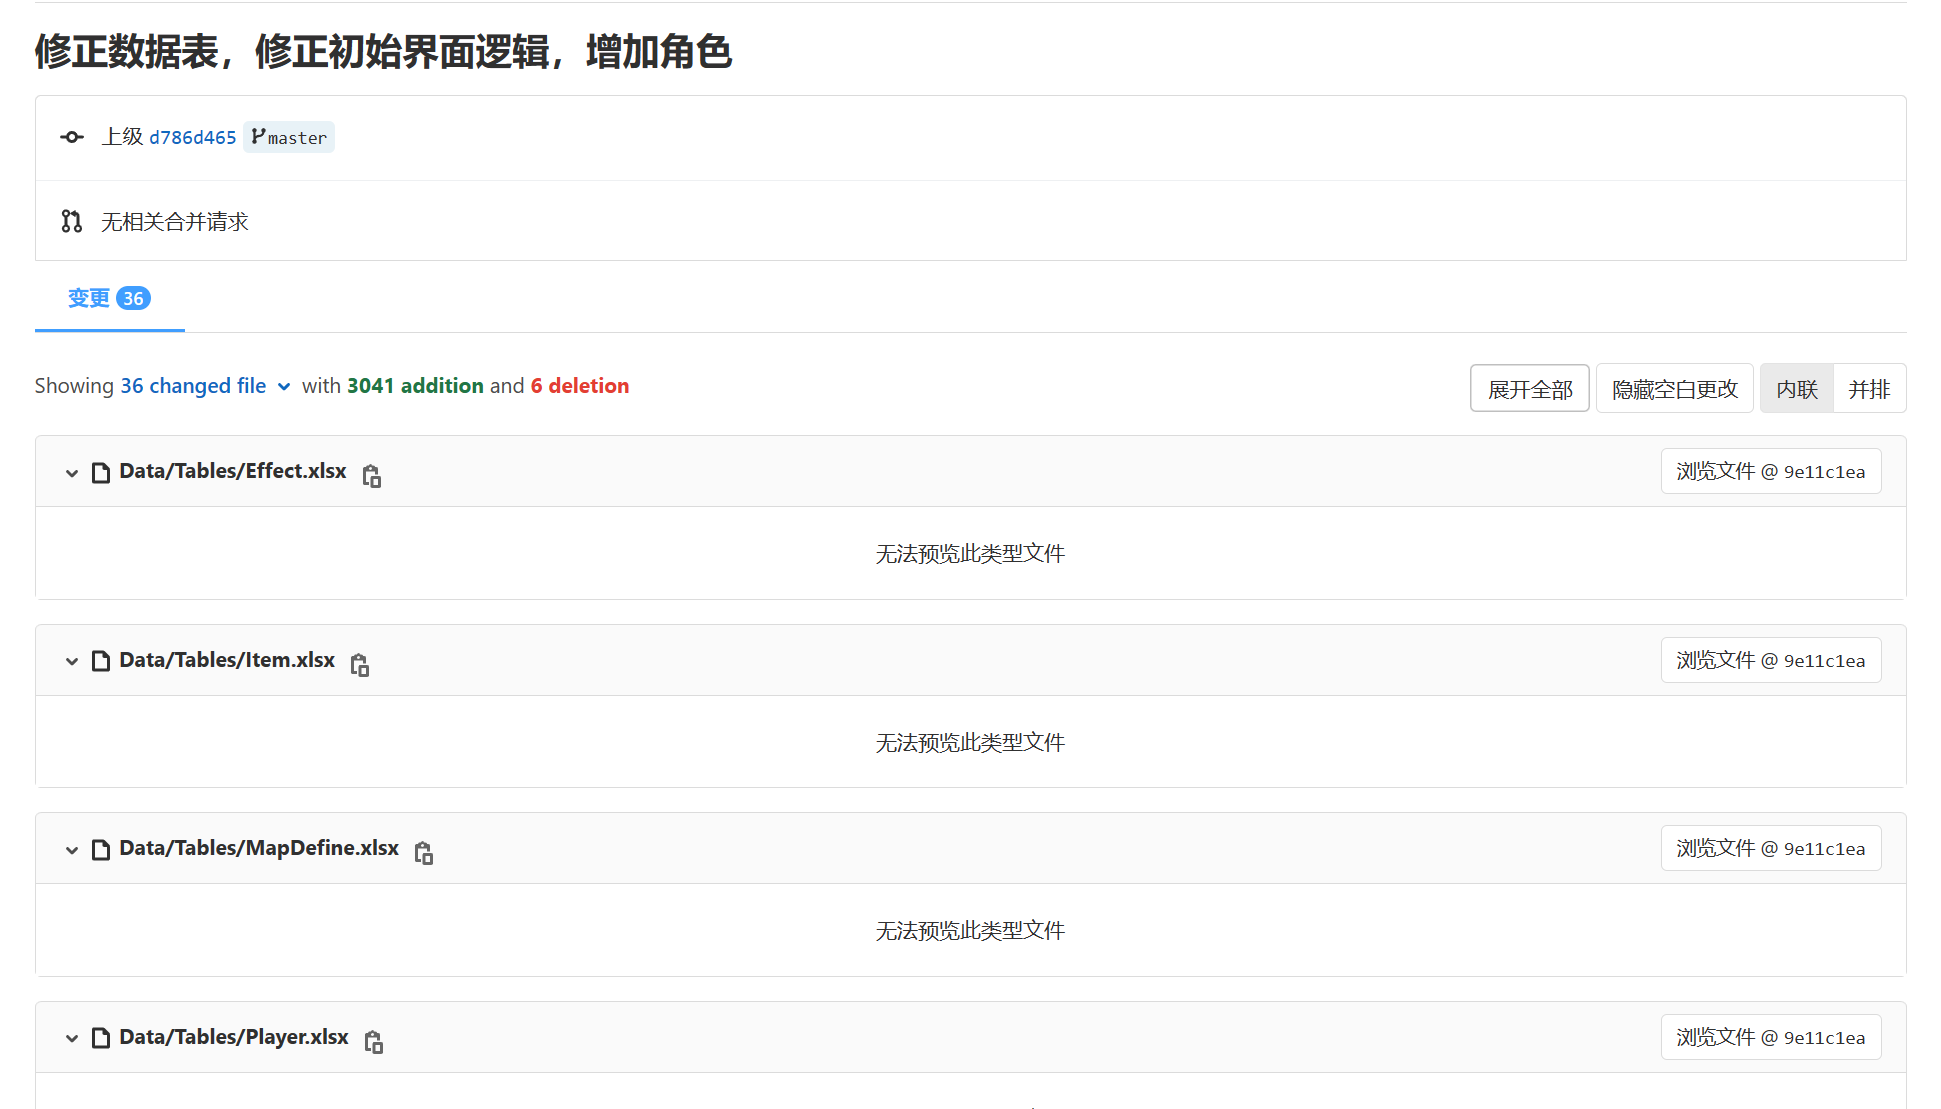Screen dimensions: 1941x1109
Task: Open parent commit d786d465
Action: (192, 137)
